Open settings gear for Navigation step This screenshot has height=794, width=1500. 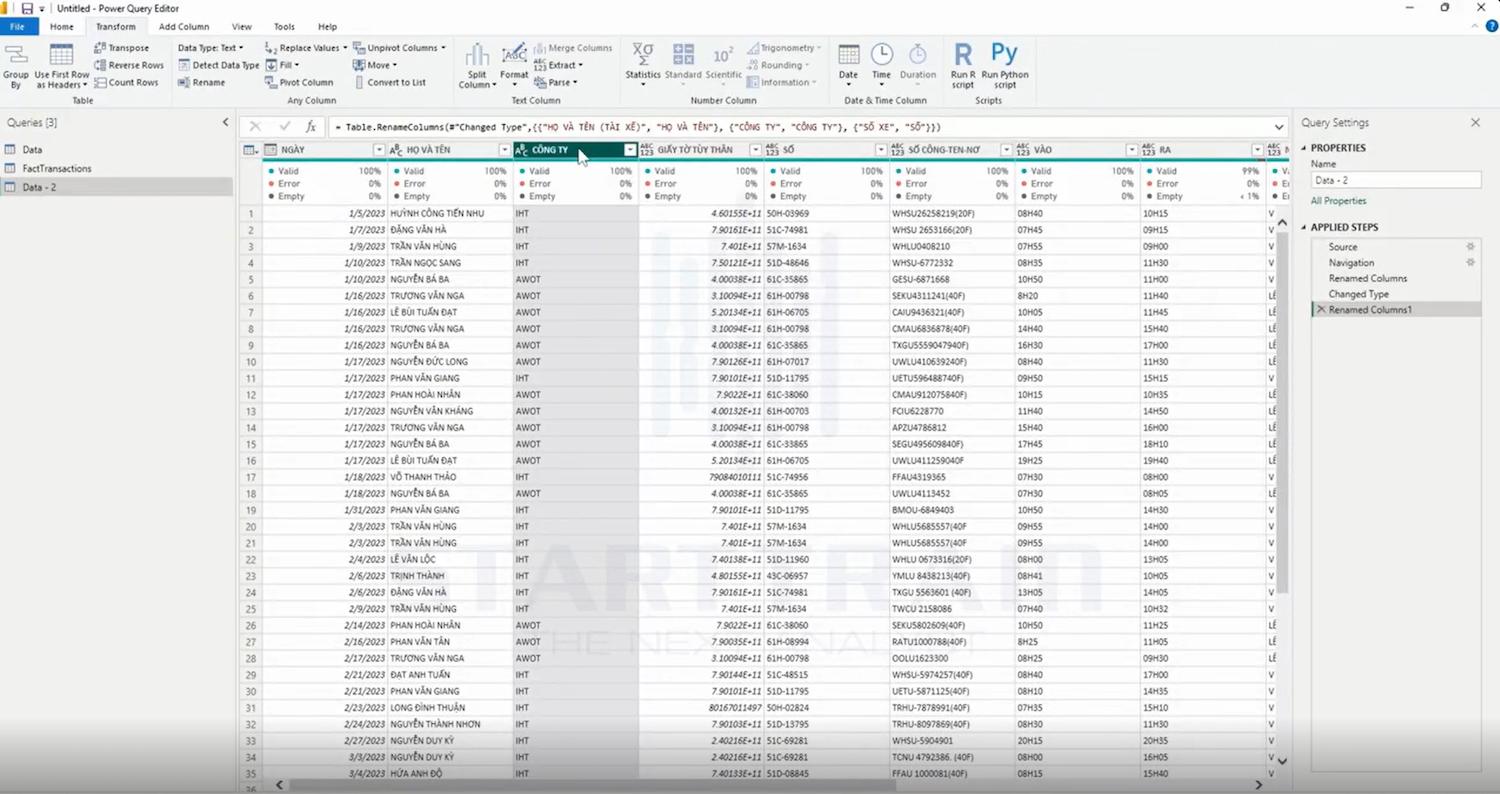(1470, 262)
